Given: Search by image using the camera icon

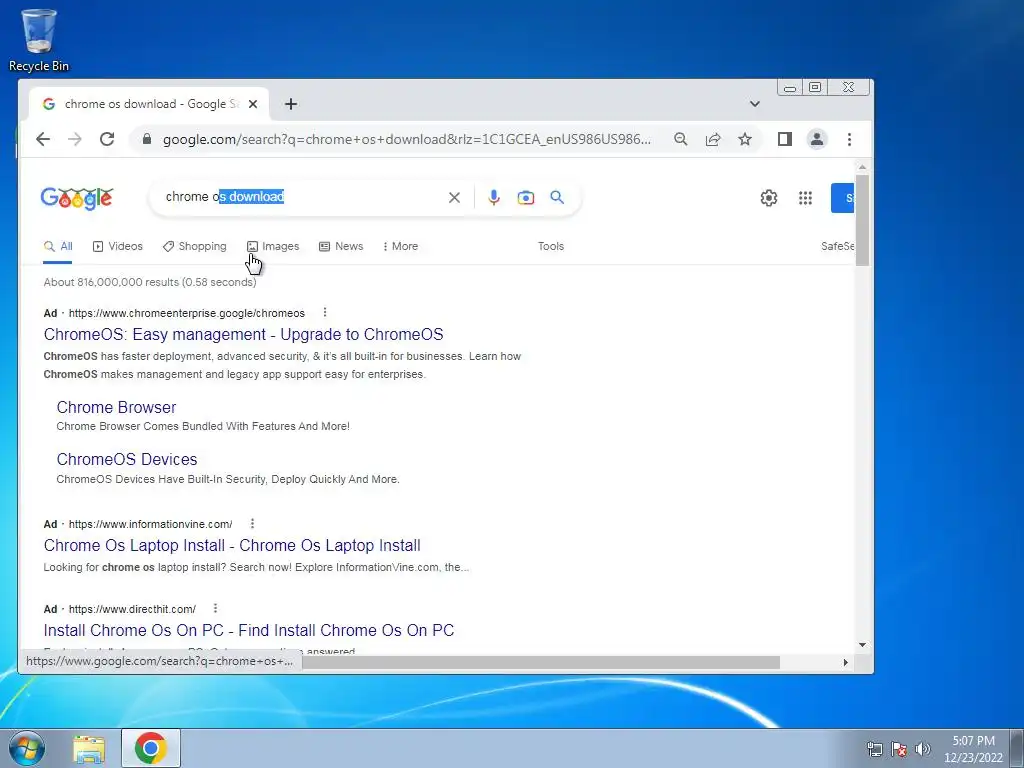Looking at the screenshot, I should pyautogui.click(x=526, y=197).
